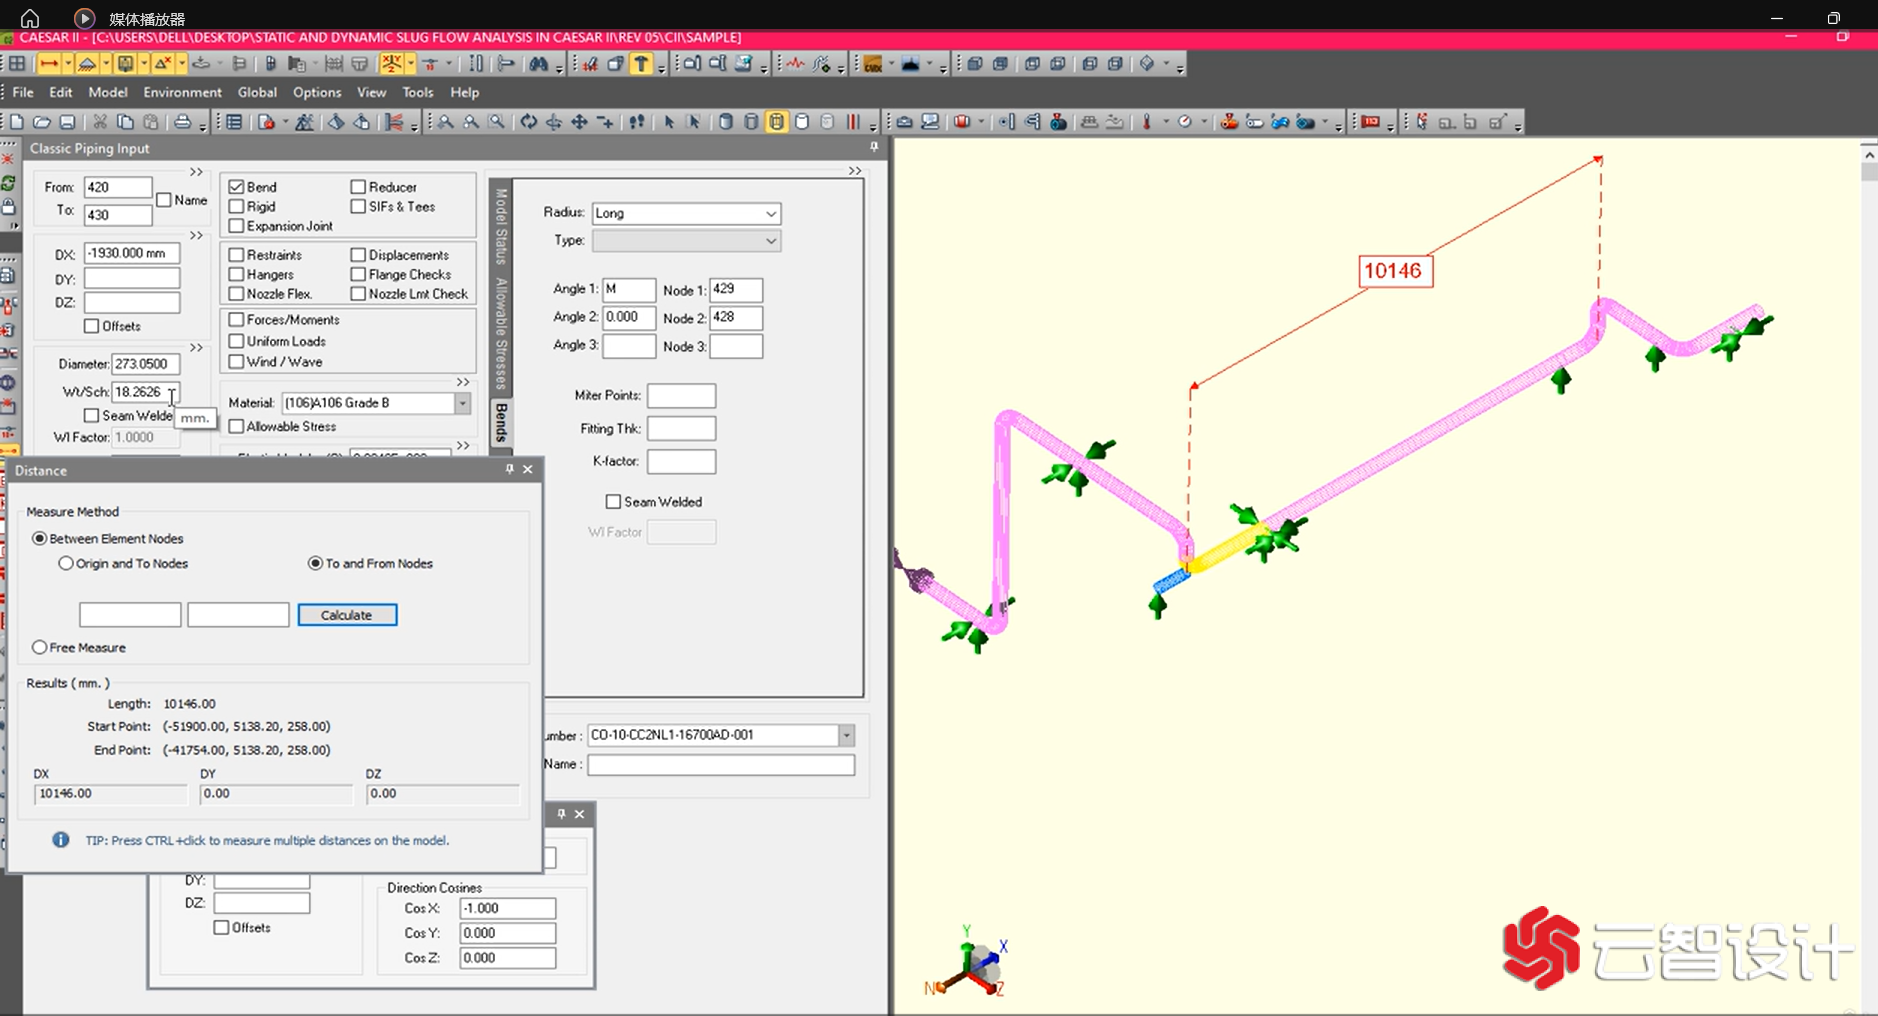Expand the chevron beside From/To nodes

196,172
